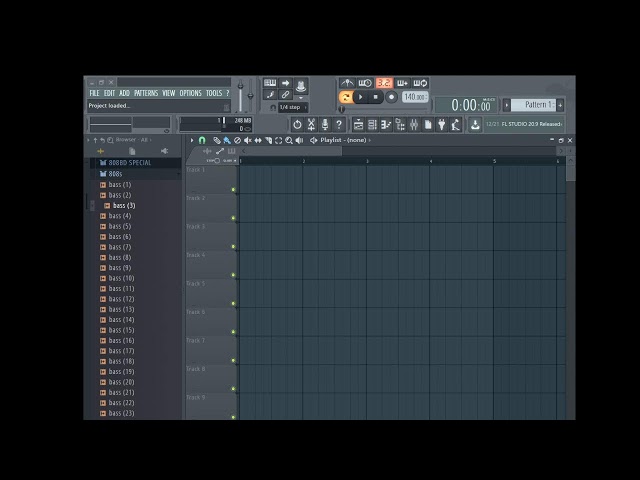Click the transport Record button

tap(391, 97)
